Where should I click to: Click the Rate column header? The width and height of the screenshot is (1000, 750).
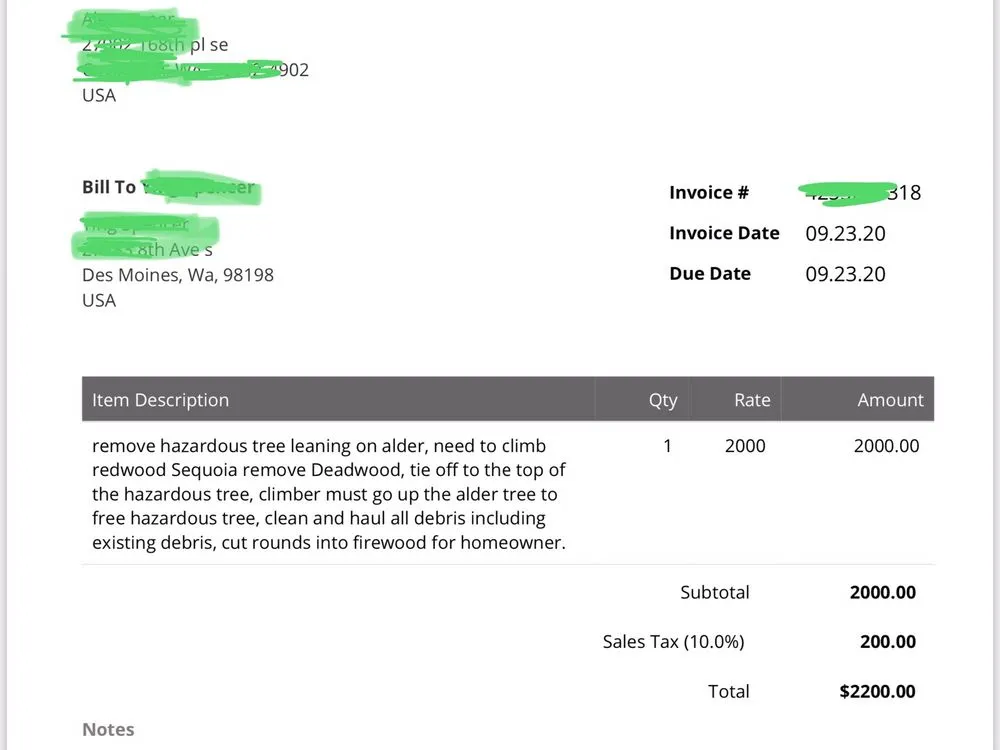pyautogui.click(x=752, y=400)
